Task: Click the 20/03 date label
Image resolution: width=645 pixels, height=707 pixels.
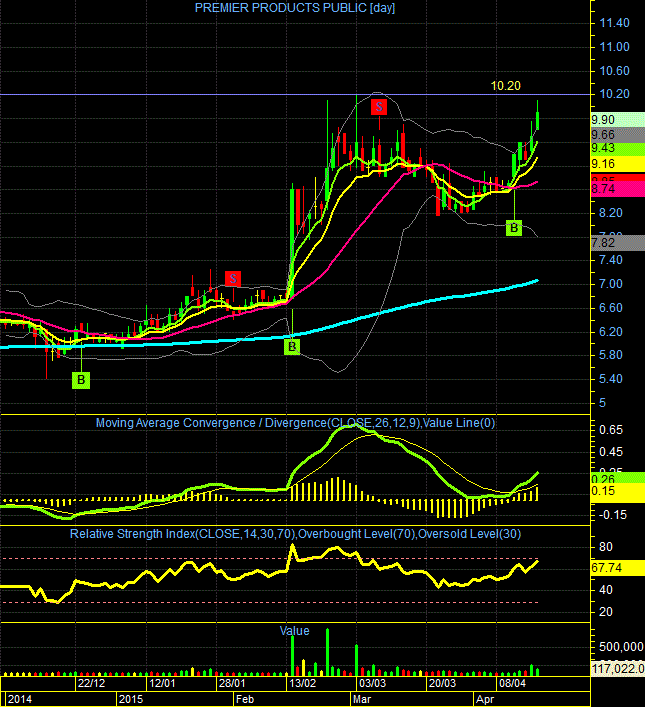Action: pyautogui.click(x=442, y=683)
